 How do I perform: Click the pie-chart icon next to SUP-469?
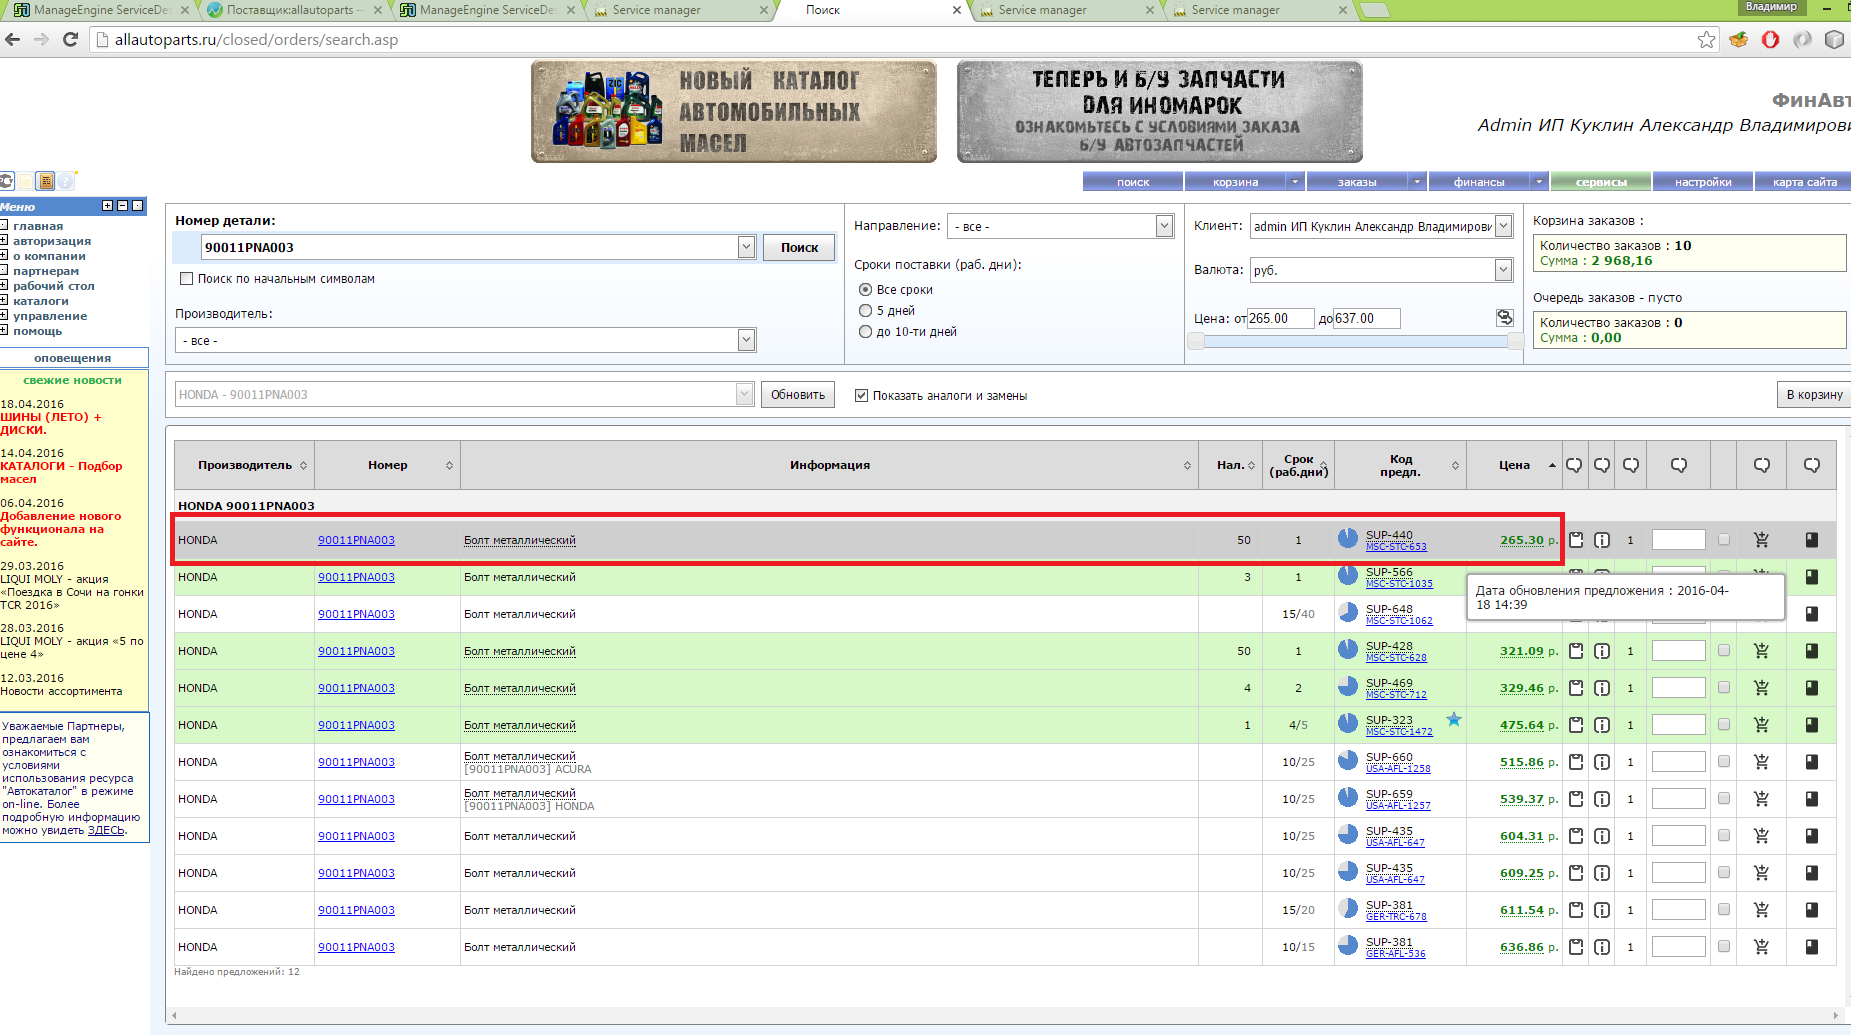coord(1348,686)
